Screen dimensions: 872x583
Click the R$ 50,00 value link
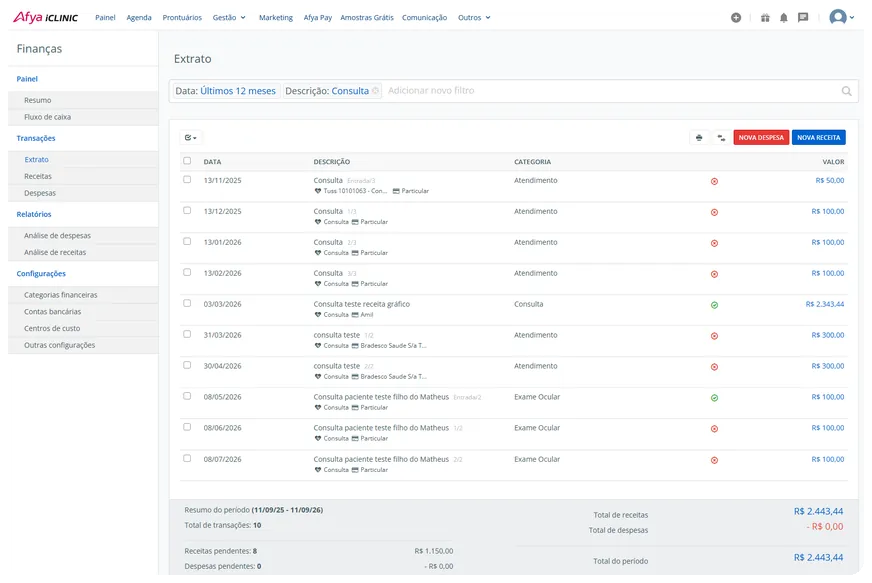coord(830,180)
